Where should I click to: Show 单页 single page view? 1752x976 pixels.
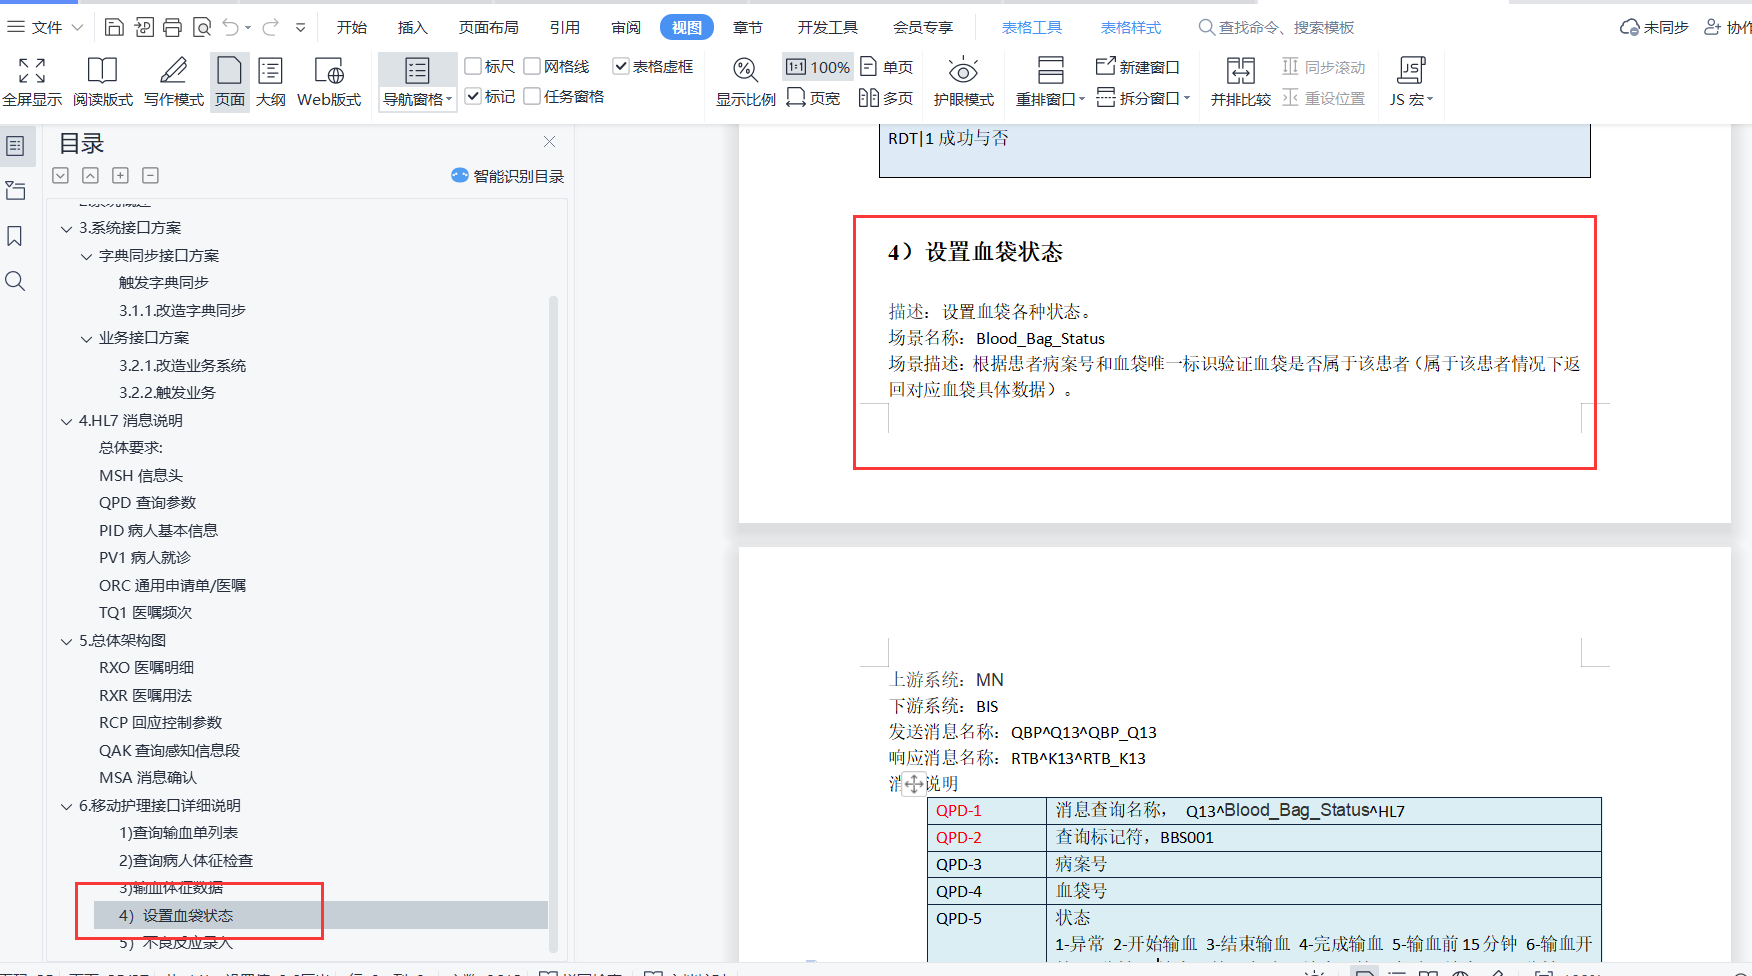point(886,67)
